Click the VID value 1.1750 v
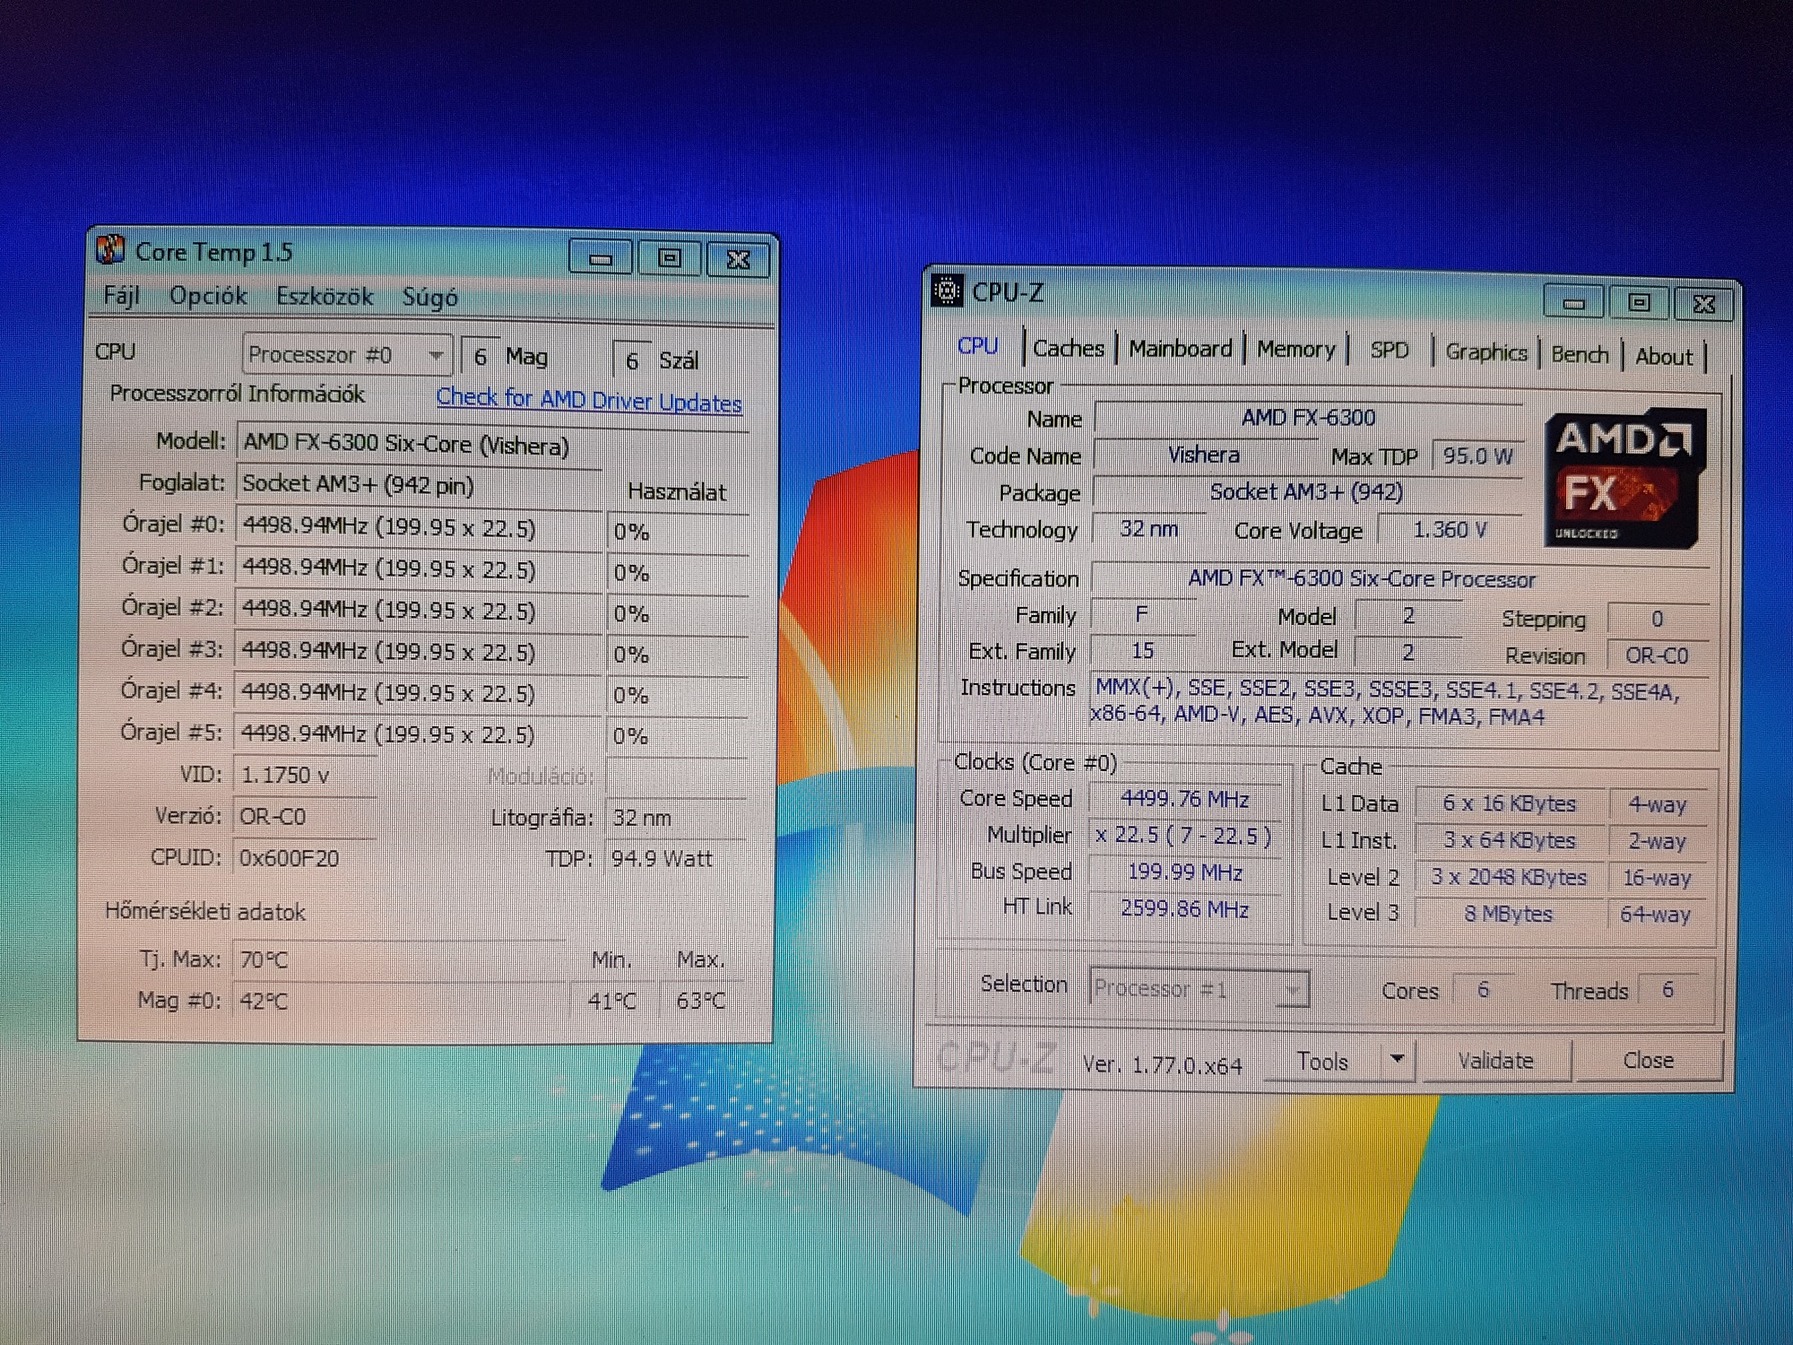The height and width of the screenshot is (1345, 1793). tap(305, 775)
